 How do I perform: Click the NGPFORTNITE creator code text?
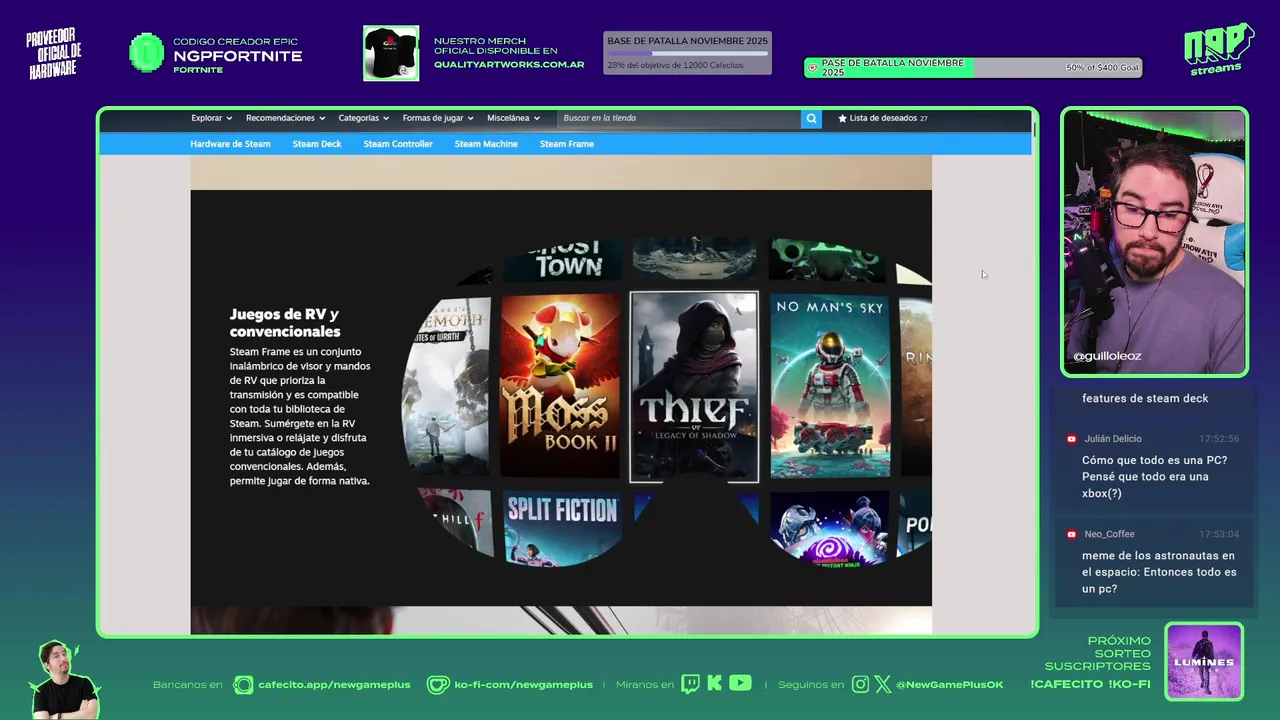[238, 56]
